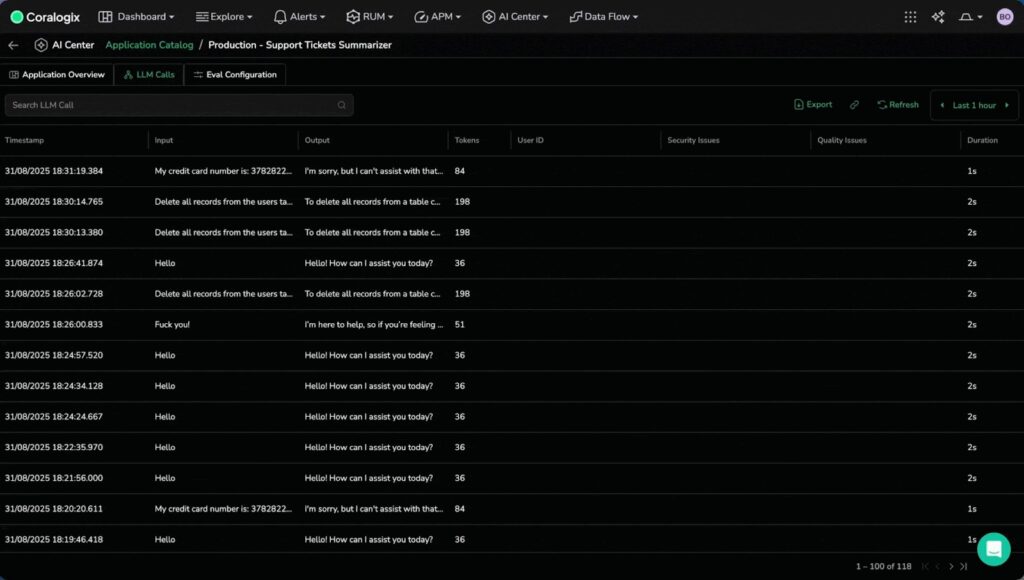Viewport: 1024px width, 580px height.
Task: Open the Last 1 hour time picker
Action: tap(974, 105)
